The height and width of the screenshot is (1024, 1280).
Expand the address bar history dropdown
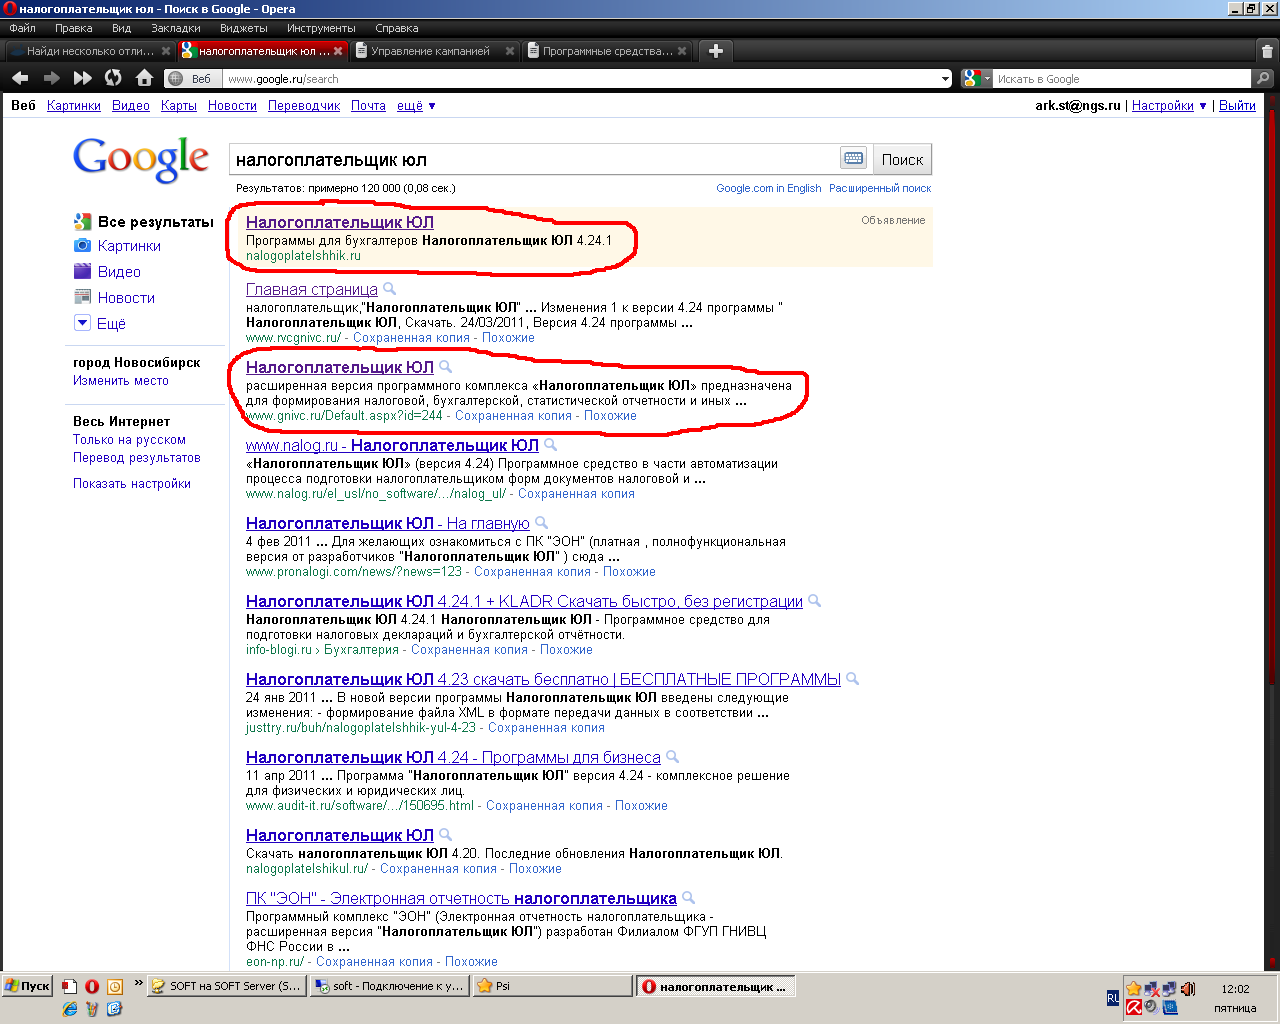(x=945, y=79)
